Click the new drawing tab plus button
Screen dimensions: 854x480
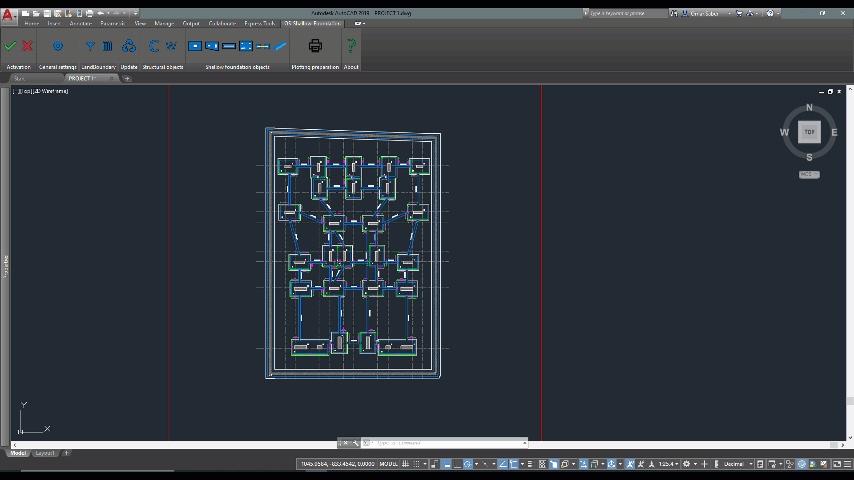coord(127,78)
